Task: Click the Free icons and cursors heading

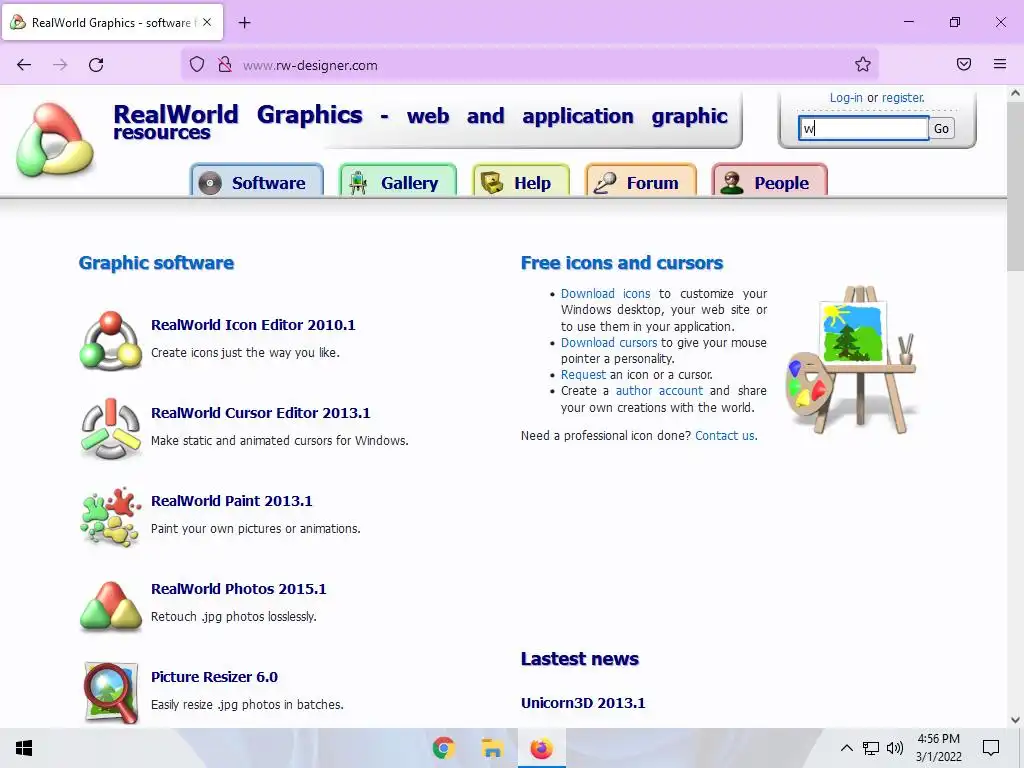Action: click(622, 263)
